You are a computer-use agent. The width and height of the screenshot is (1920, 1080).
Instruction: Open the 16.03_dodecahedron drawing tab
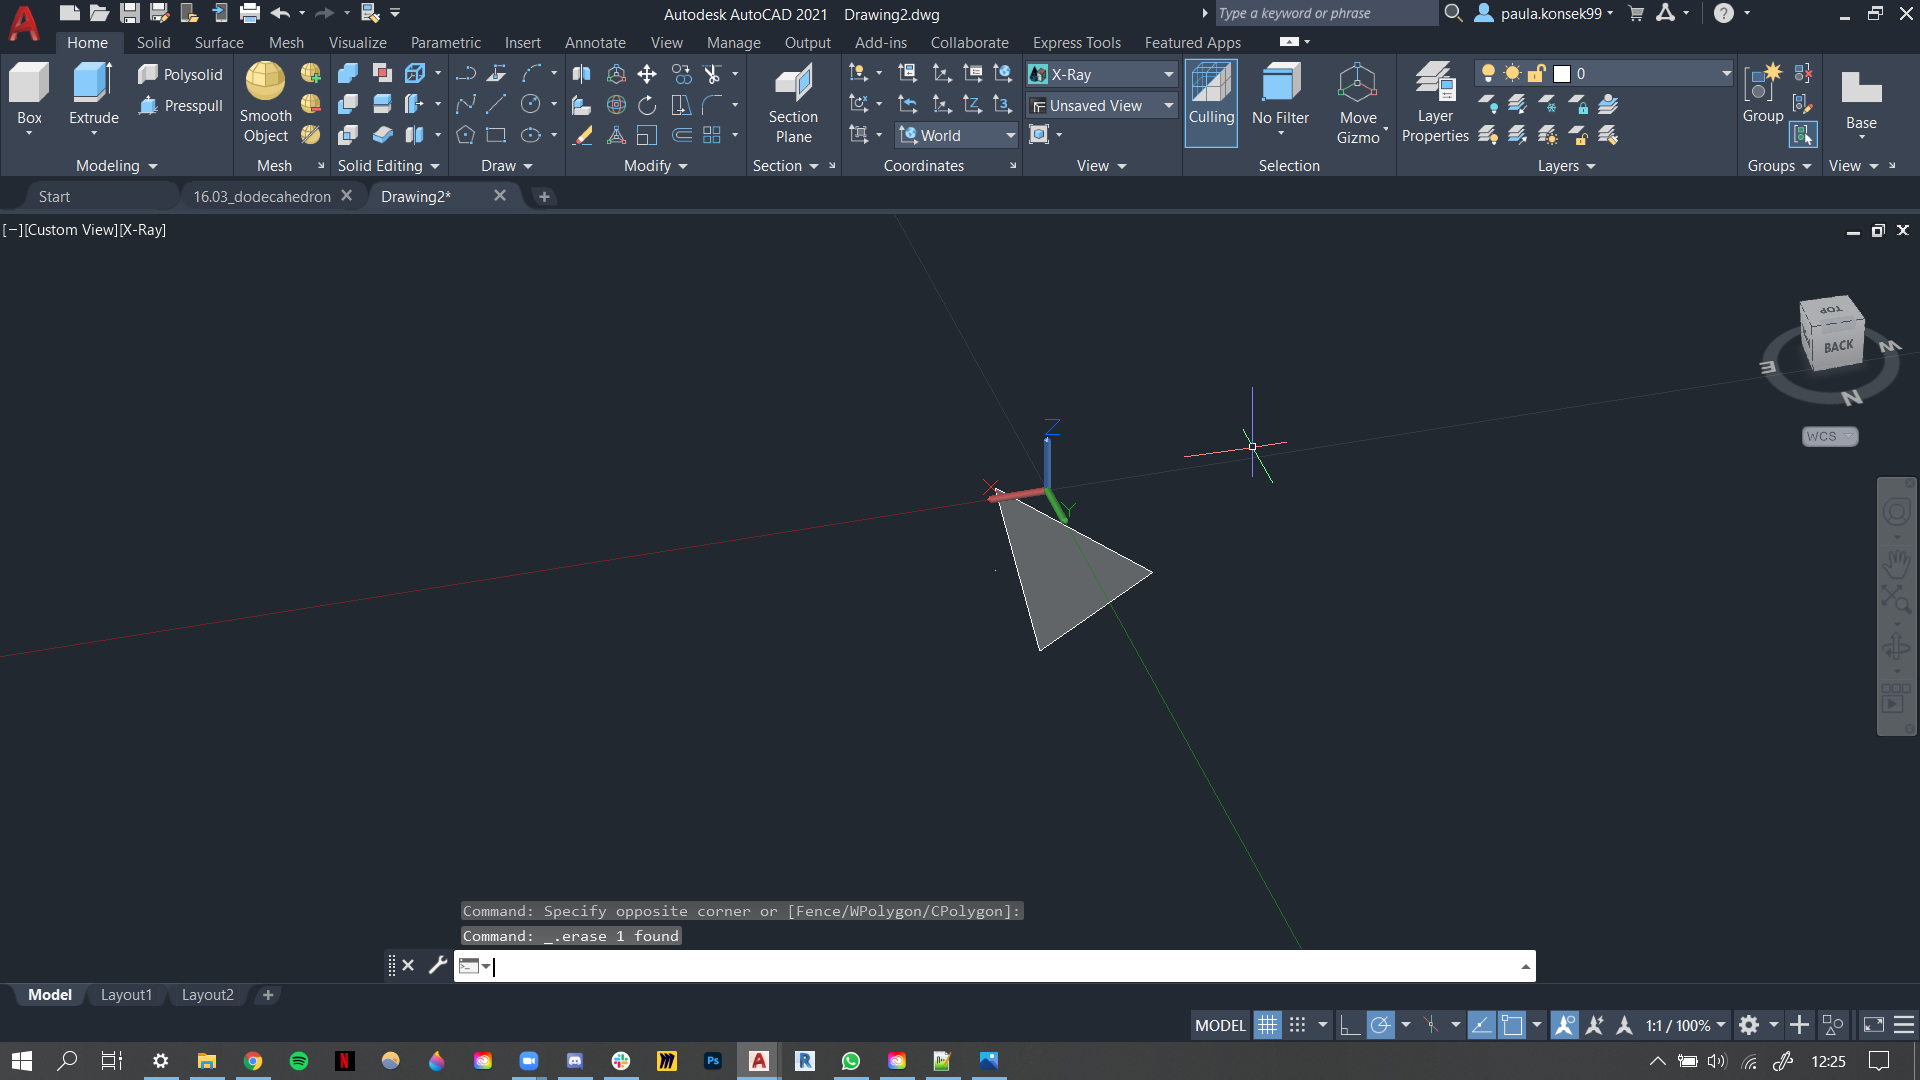262,196
